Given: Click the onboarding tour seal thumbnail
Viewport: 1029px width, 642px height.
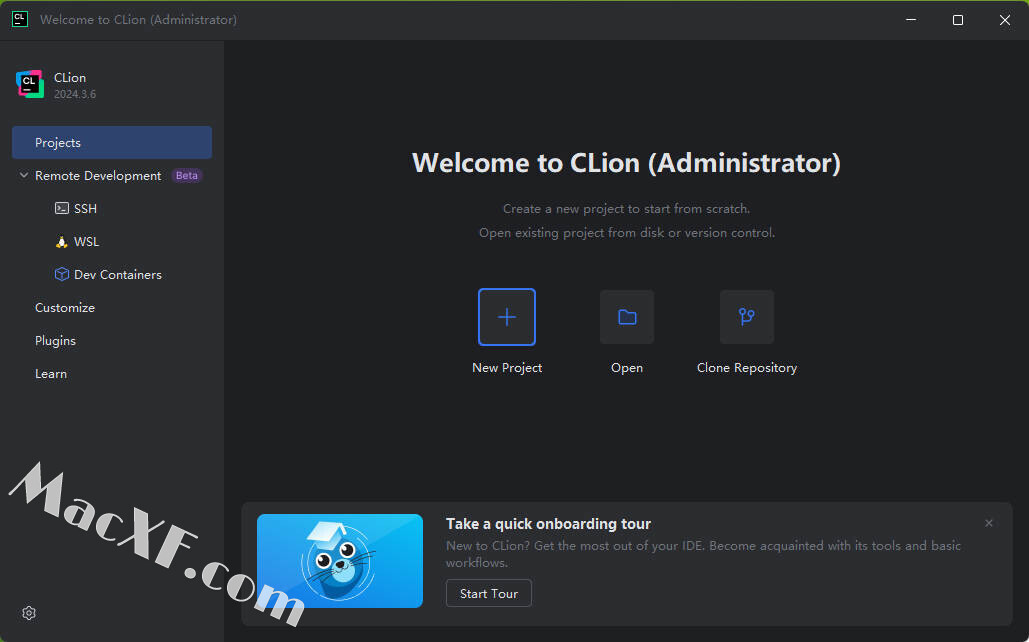Looking at the screenshot, I should pyautogui.click(x=340, y=561).
